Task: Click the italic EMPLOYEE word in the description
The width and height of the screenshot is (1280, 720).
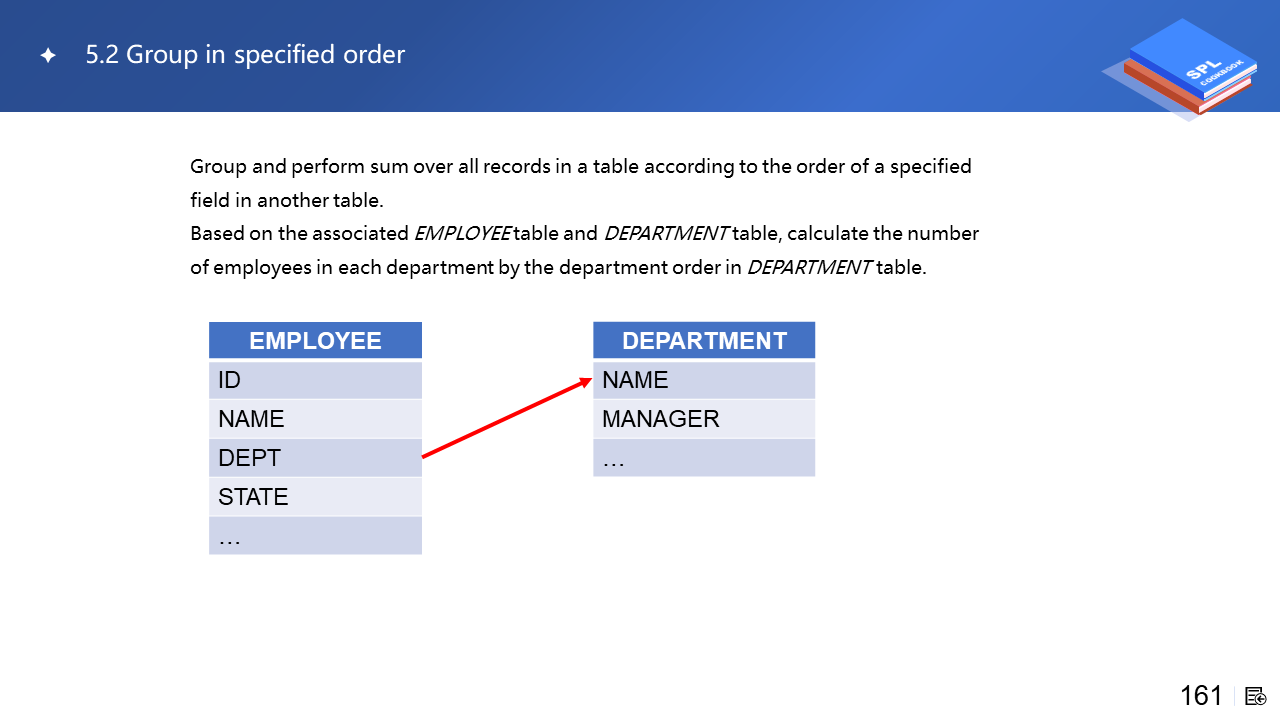Action: click(462, 234)
